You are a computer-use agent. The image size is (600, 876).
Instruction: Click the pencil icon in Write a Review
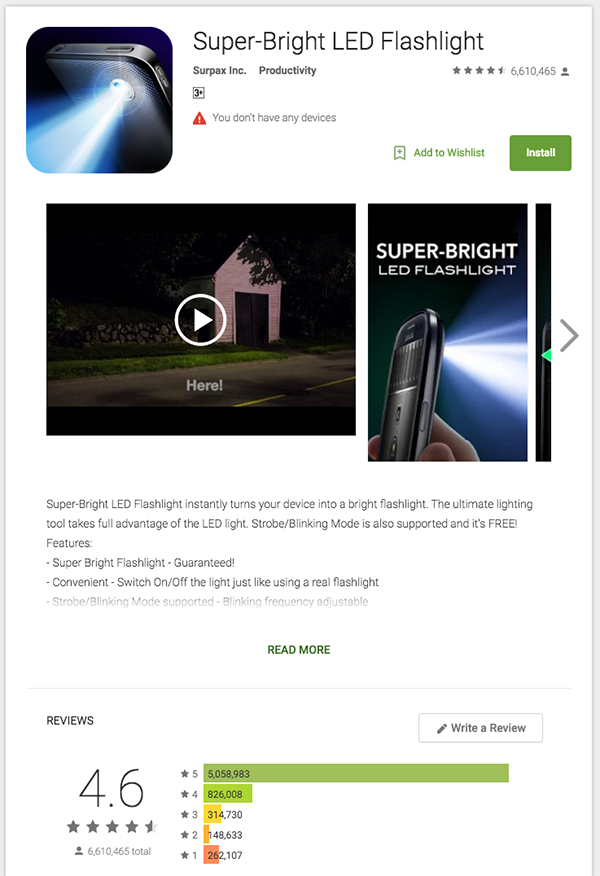(x=442, y=729)
